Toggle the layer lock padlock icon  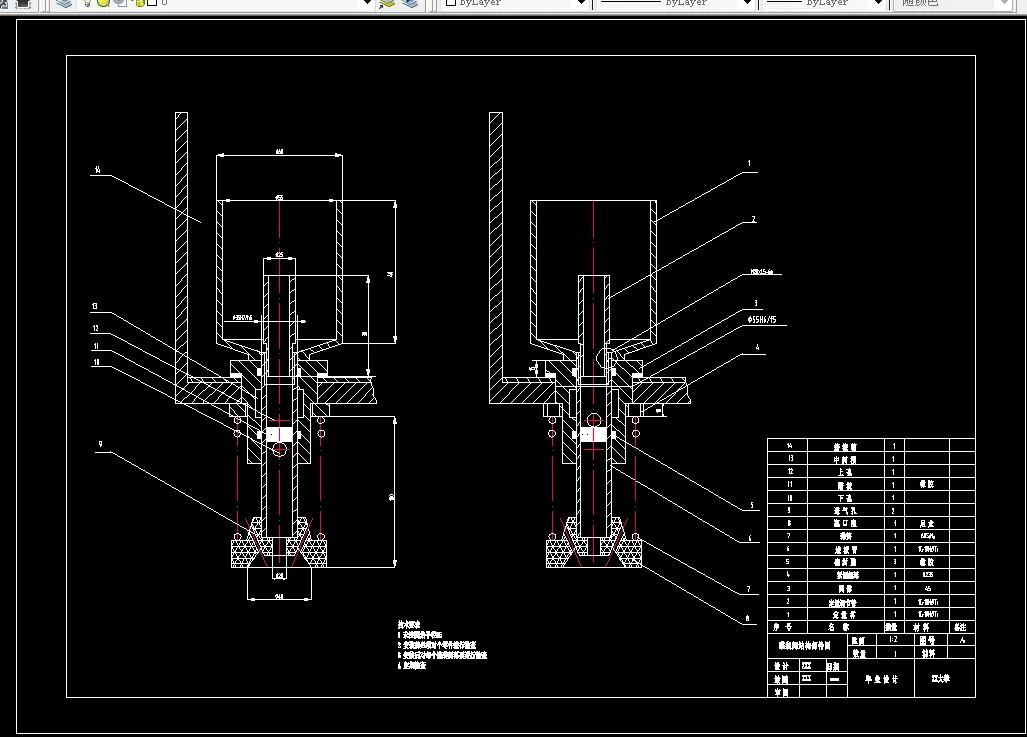tap(139, 3)
